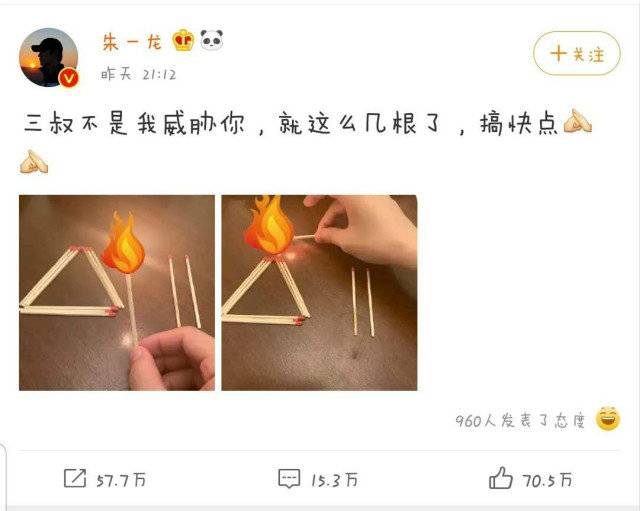This screenshot has width=640, height=511.
Task: View the 960人发表了态度 reactions text
Action: click(x=520, y=420)
